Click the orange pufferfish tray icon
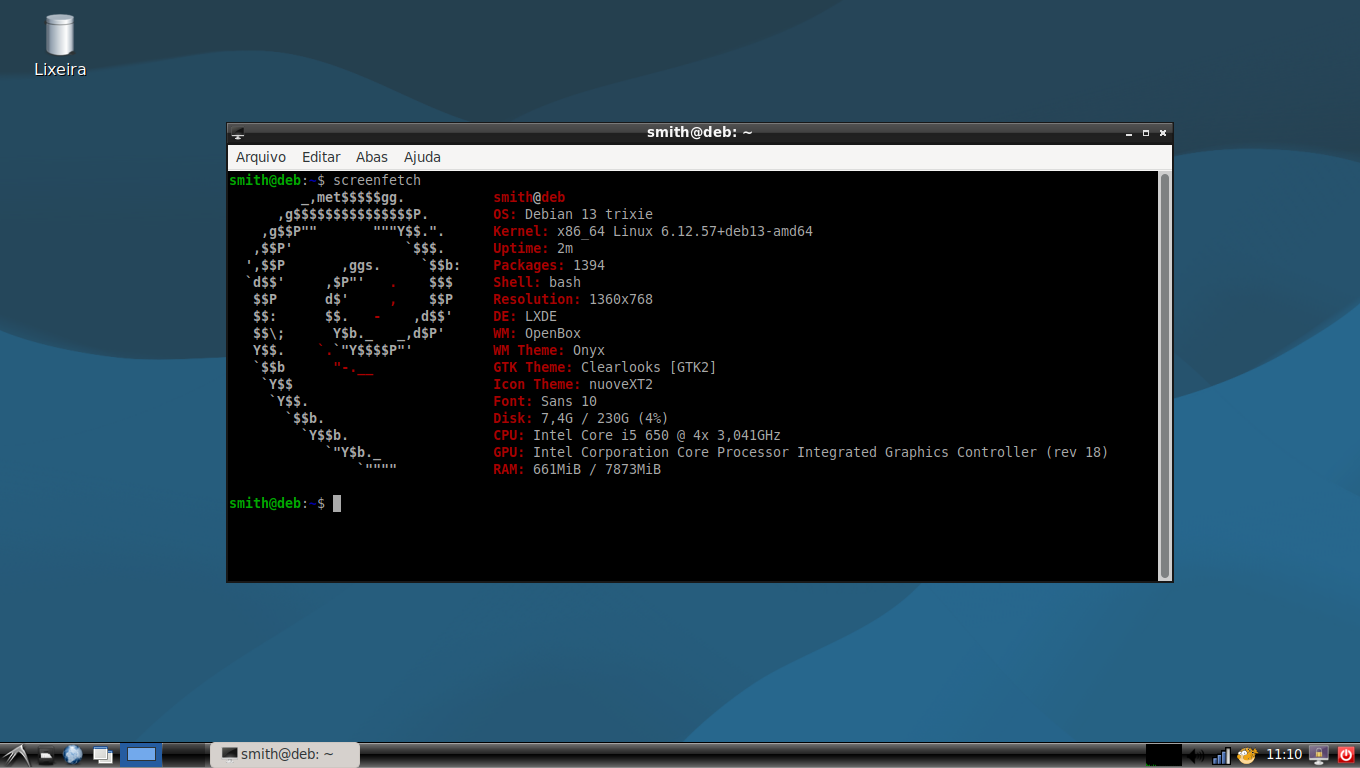 pyautogui.click(x=1246, y=755)
